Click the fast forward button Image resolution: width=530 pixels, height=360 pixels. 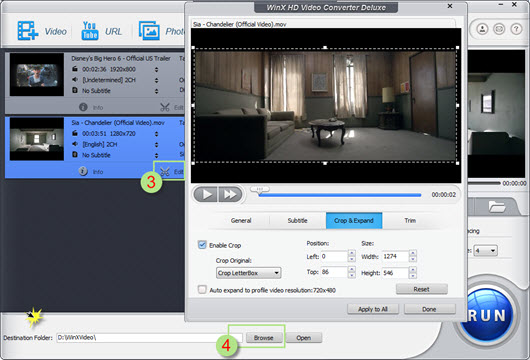pos(230,194)
